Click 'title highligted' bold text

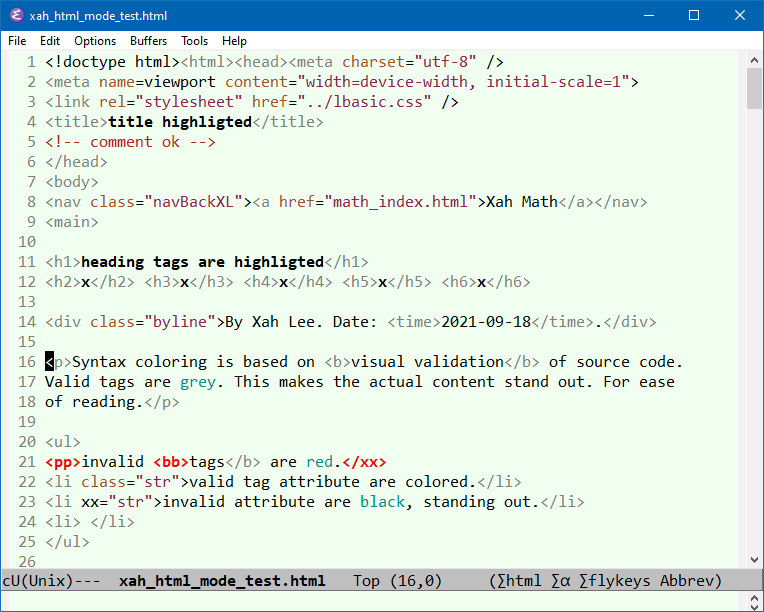pos(180,122)
